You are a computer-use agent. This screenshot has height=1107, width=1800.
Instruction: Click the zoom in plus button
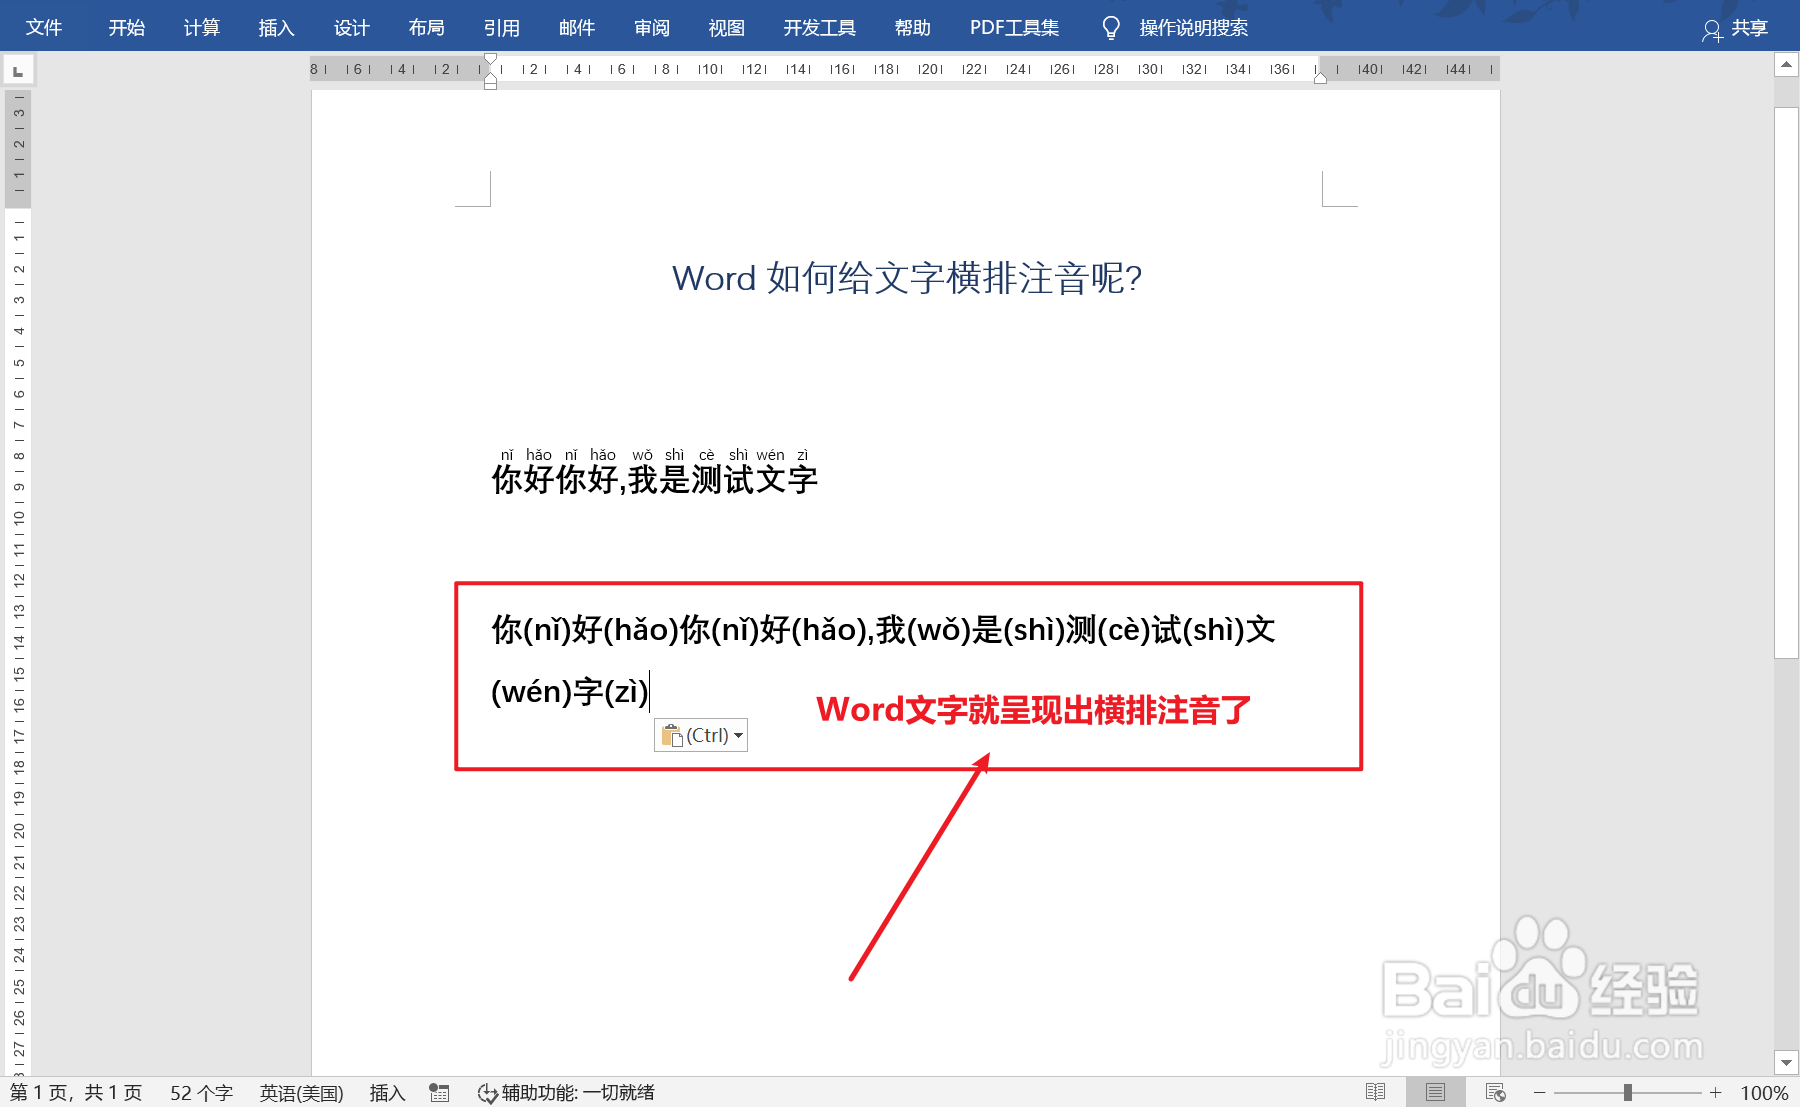[1716, 1092]
